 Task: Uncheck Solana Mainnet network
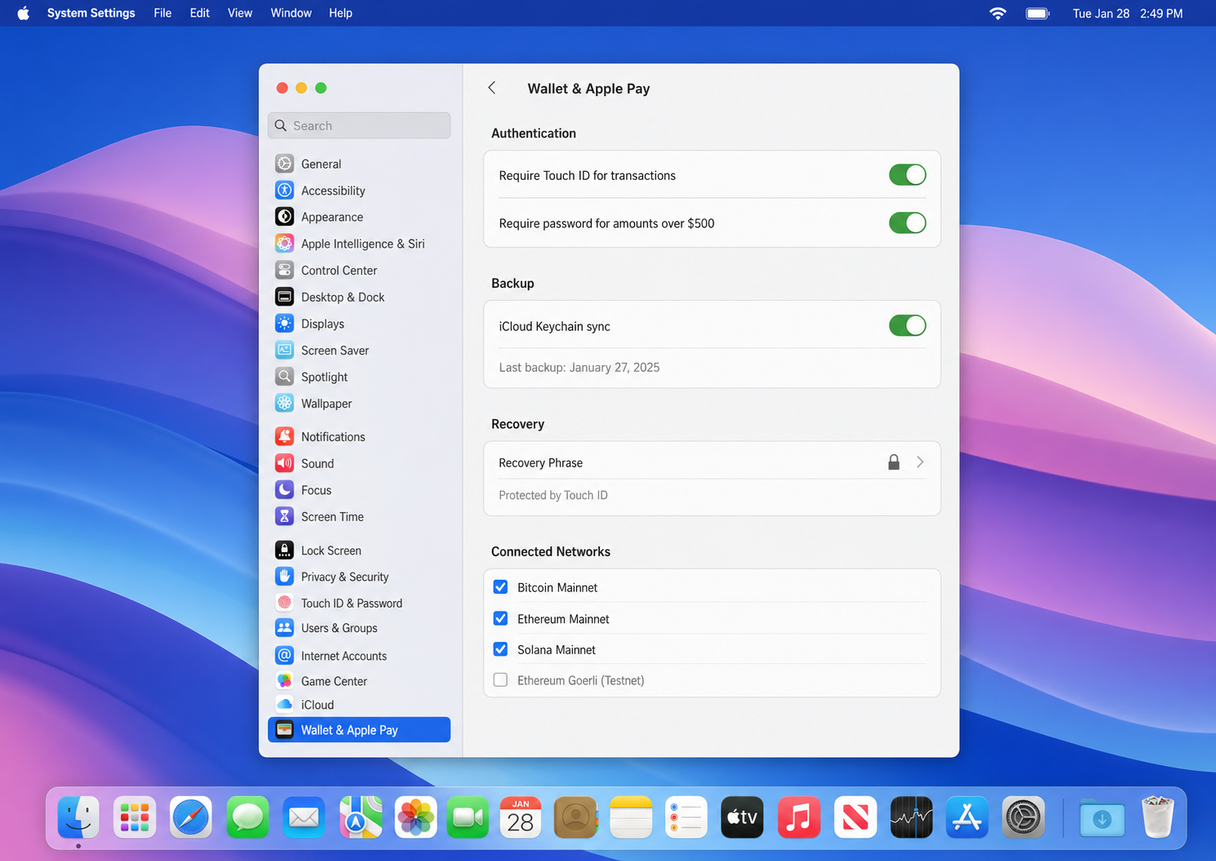tap(501, 649)
